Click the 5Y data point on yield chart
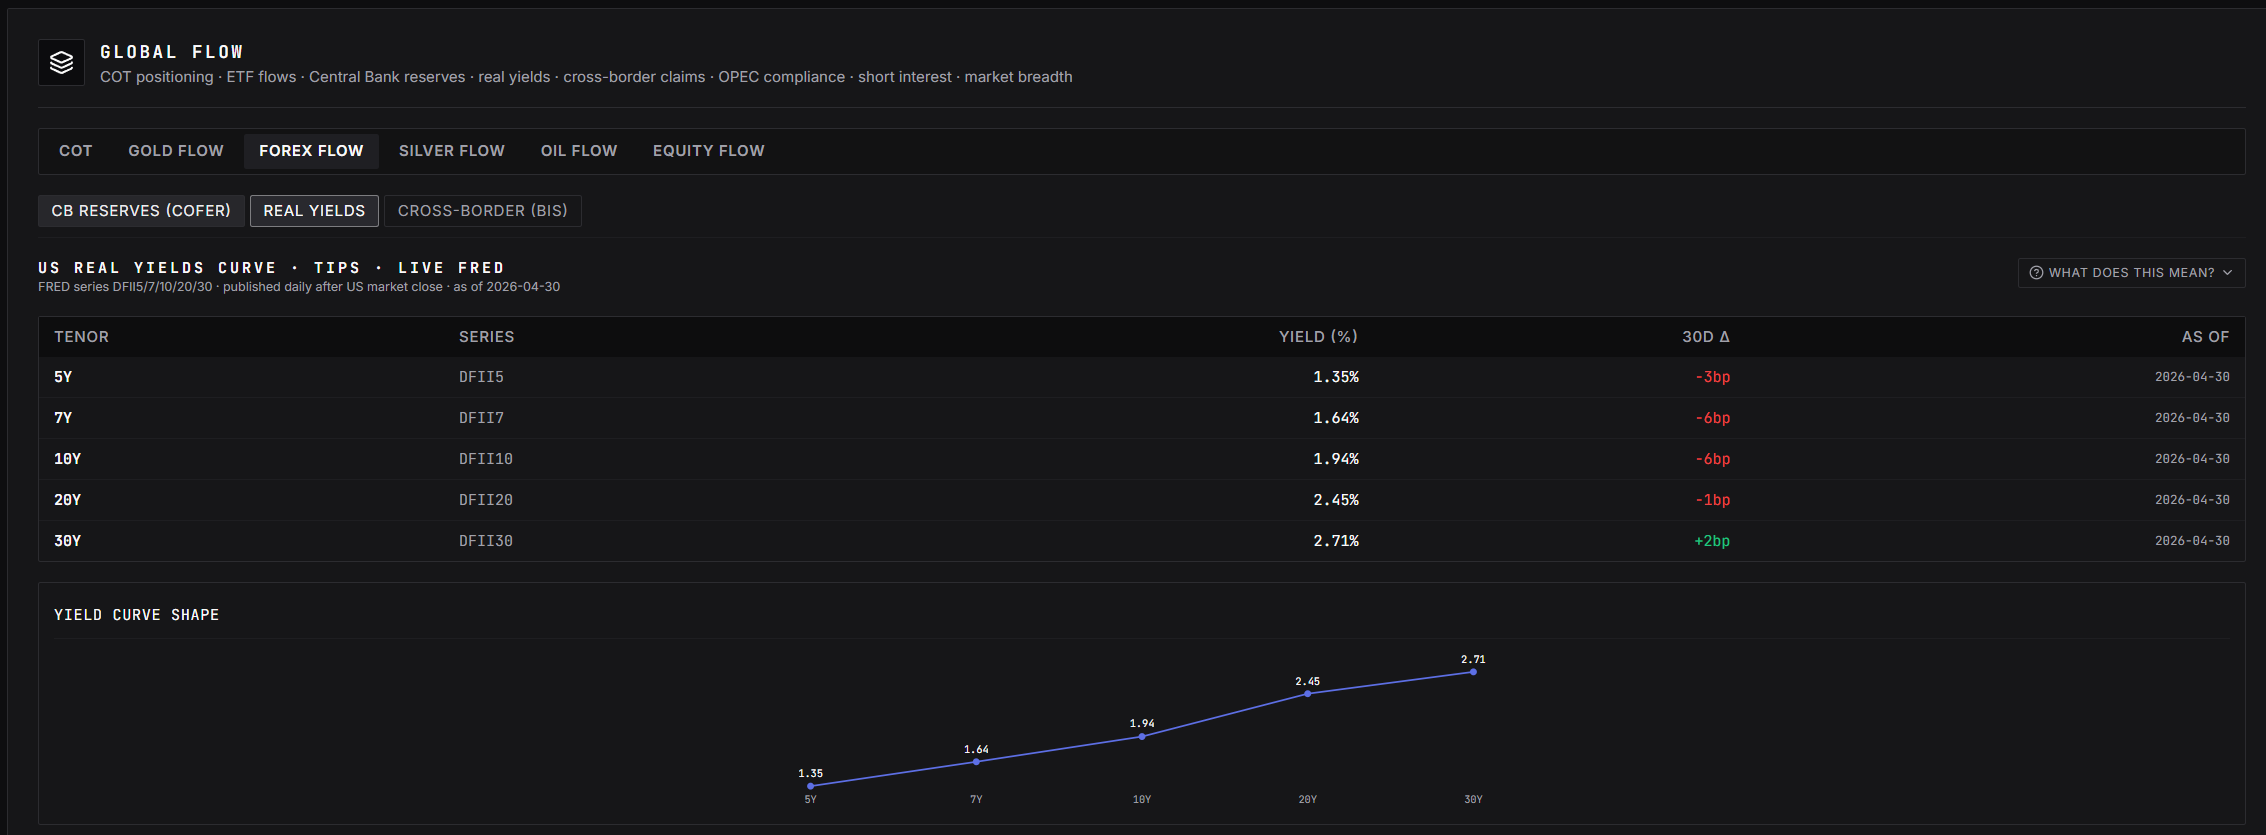 [x=811, y=786]
